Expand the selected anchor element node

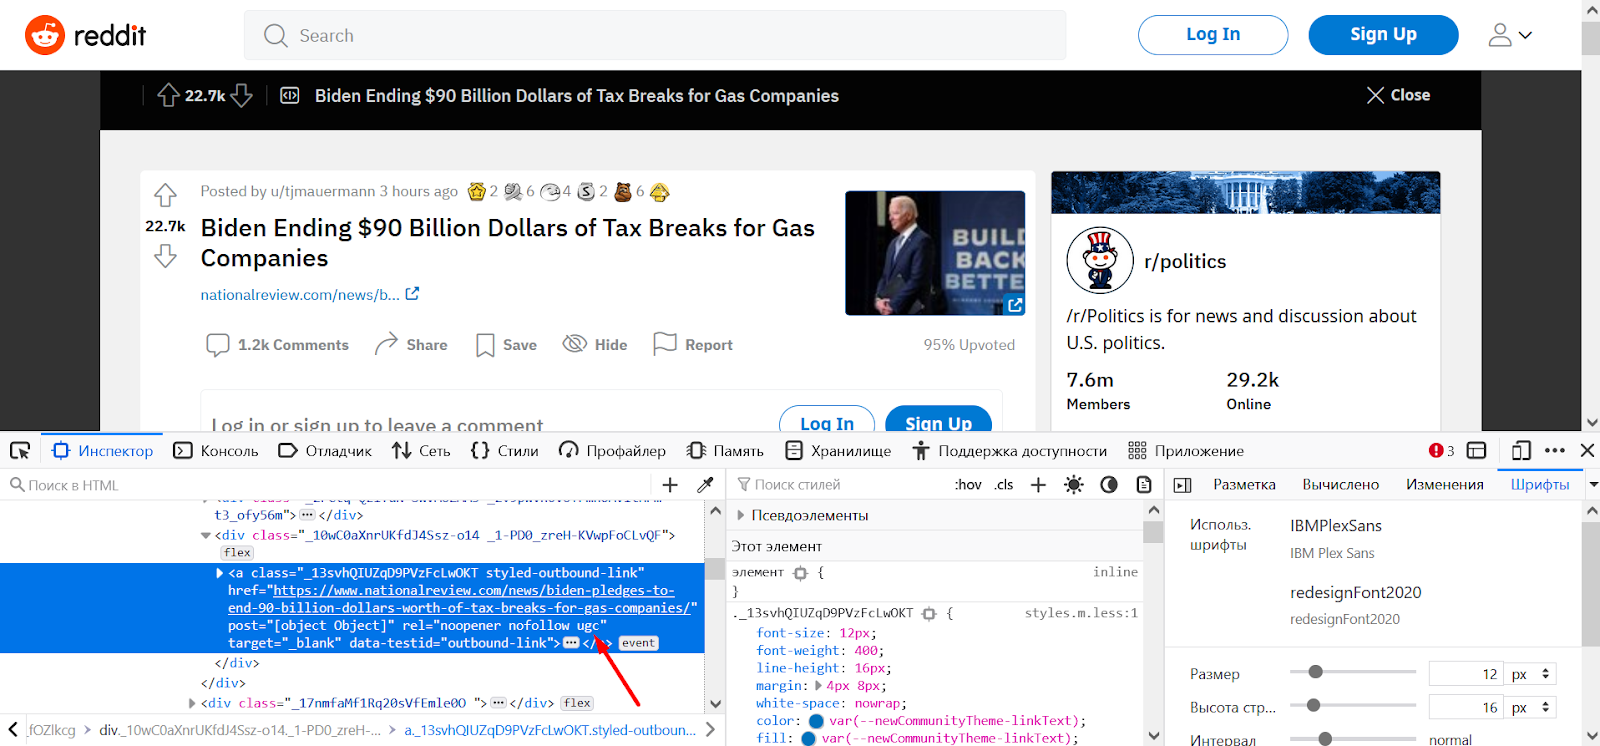tap(220, 573)
